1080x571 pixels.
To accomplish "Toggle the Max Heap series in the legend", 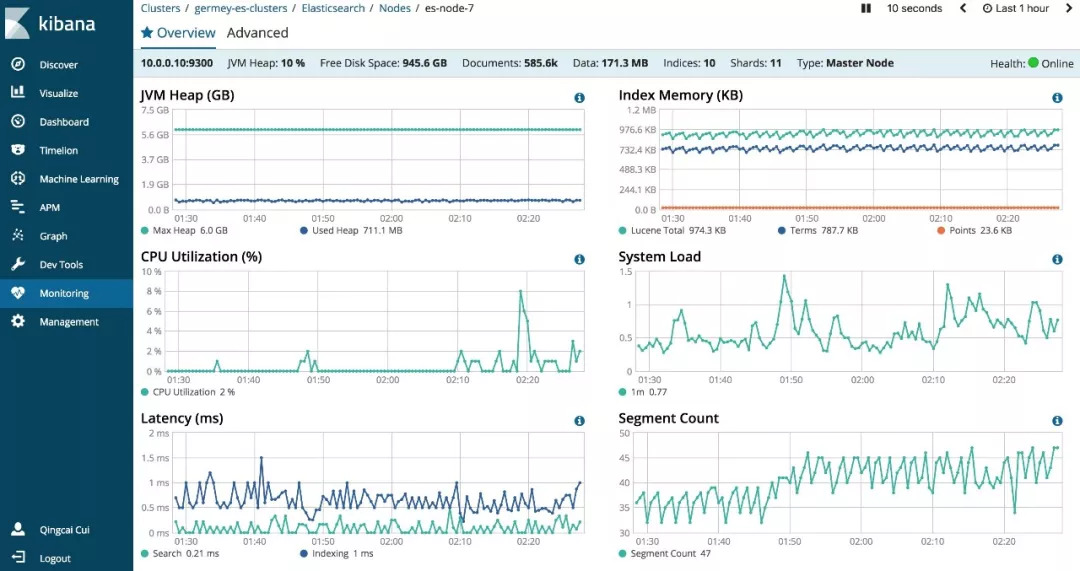I will 184,230.
